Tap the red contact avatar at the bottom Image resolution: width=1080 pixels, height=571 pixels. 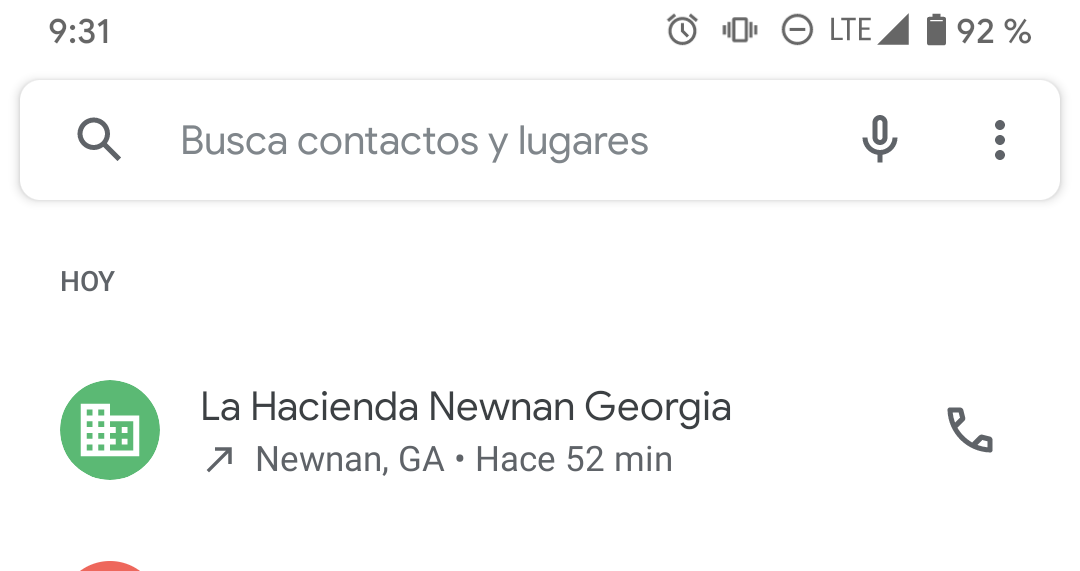coord(110,566)
